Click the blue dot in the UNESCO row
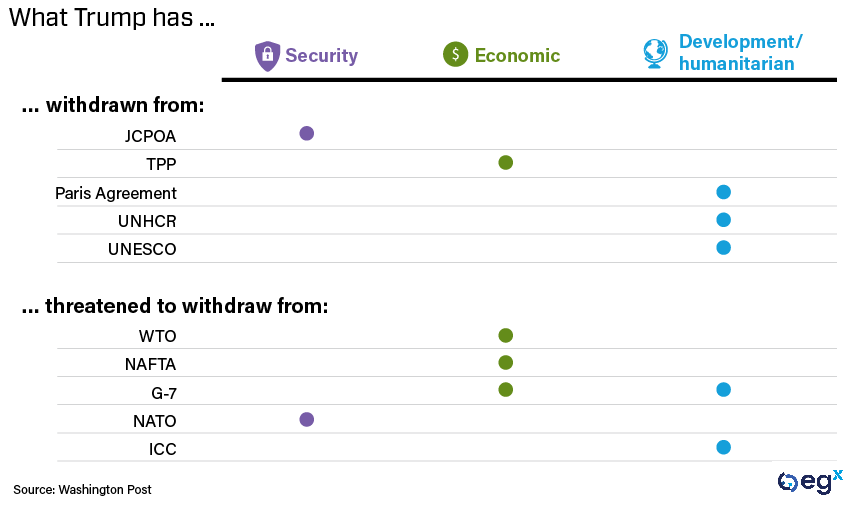Image resolution: width=853 pixels, height=505 pixels. tap(723, 248)
